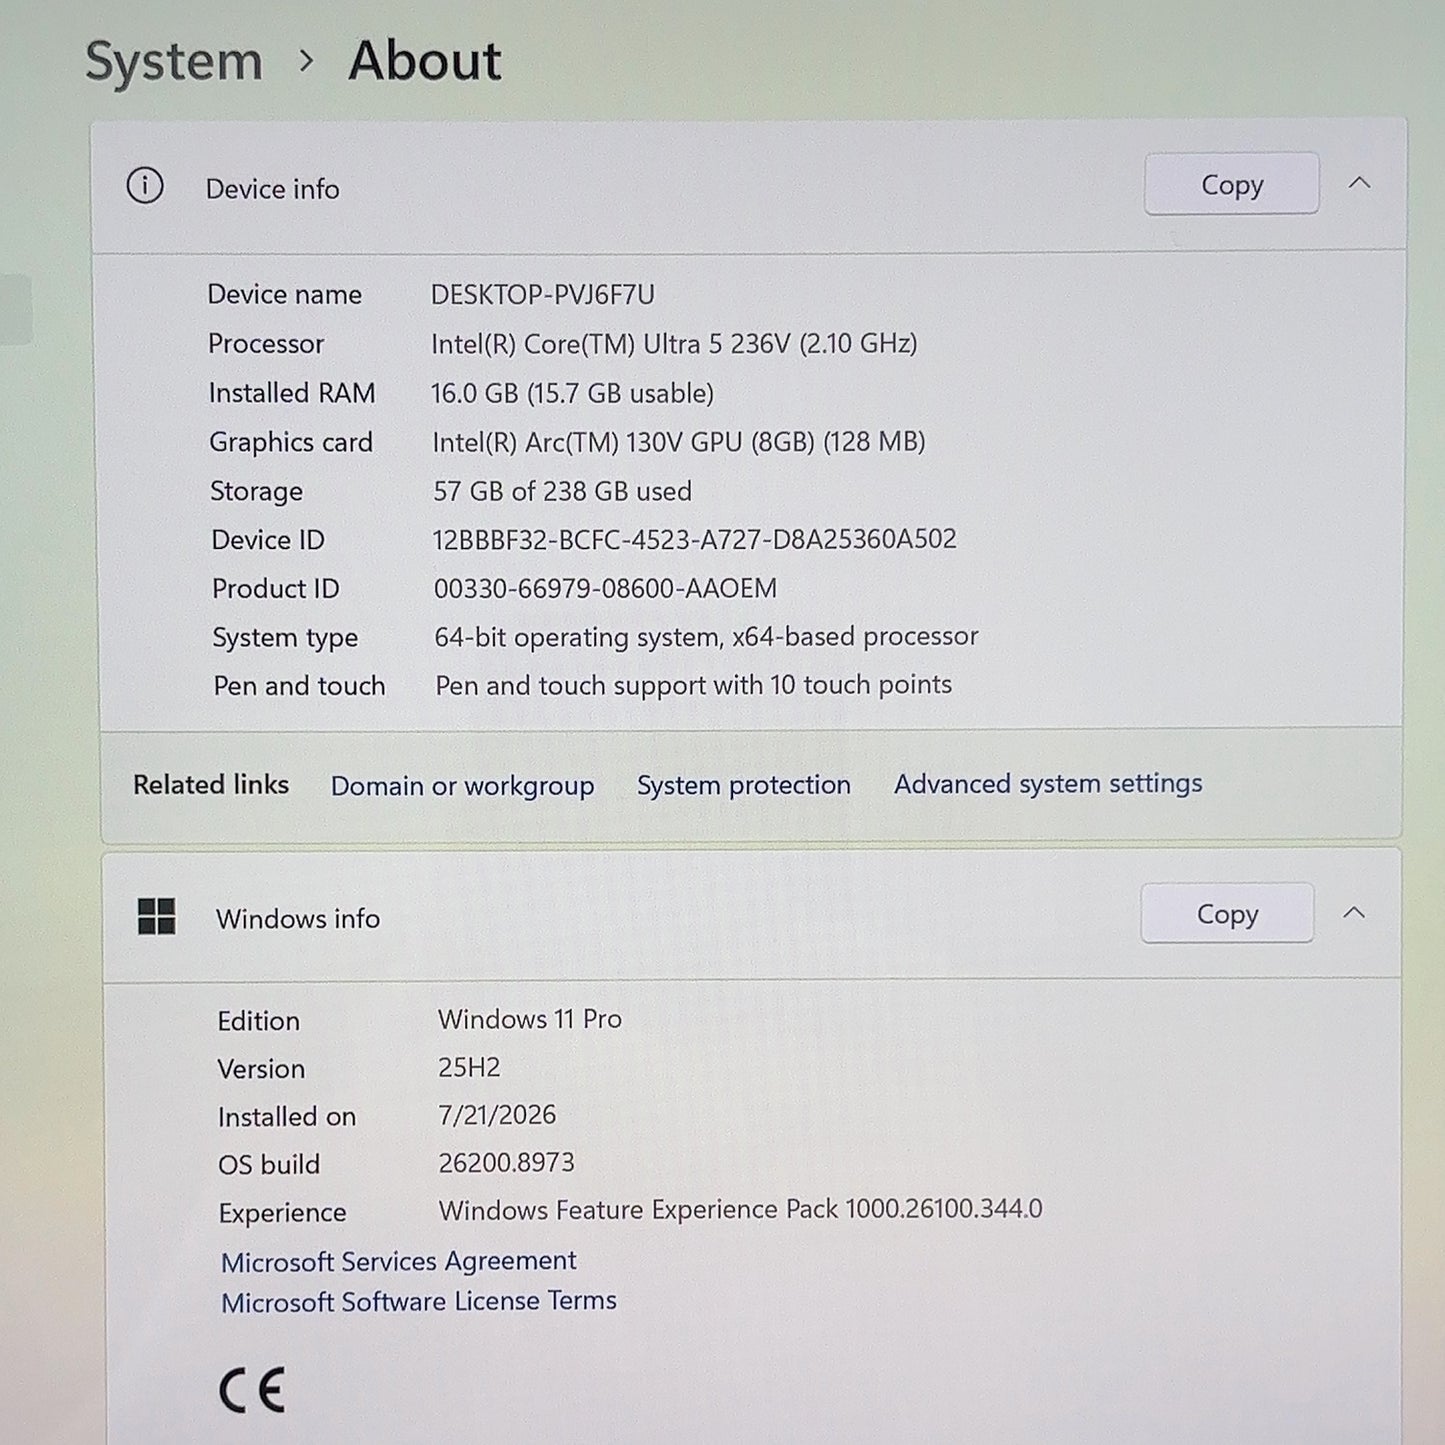Click the Device ID label

268,540
